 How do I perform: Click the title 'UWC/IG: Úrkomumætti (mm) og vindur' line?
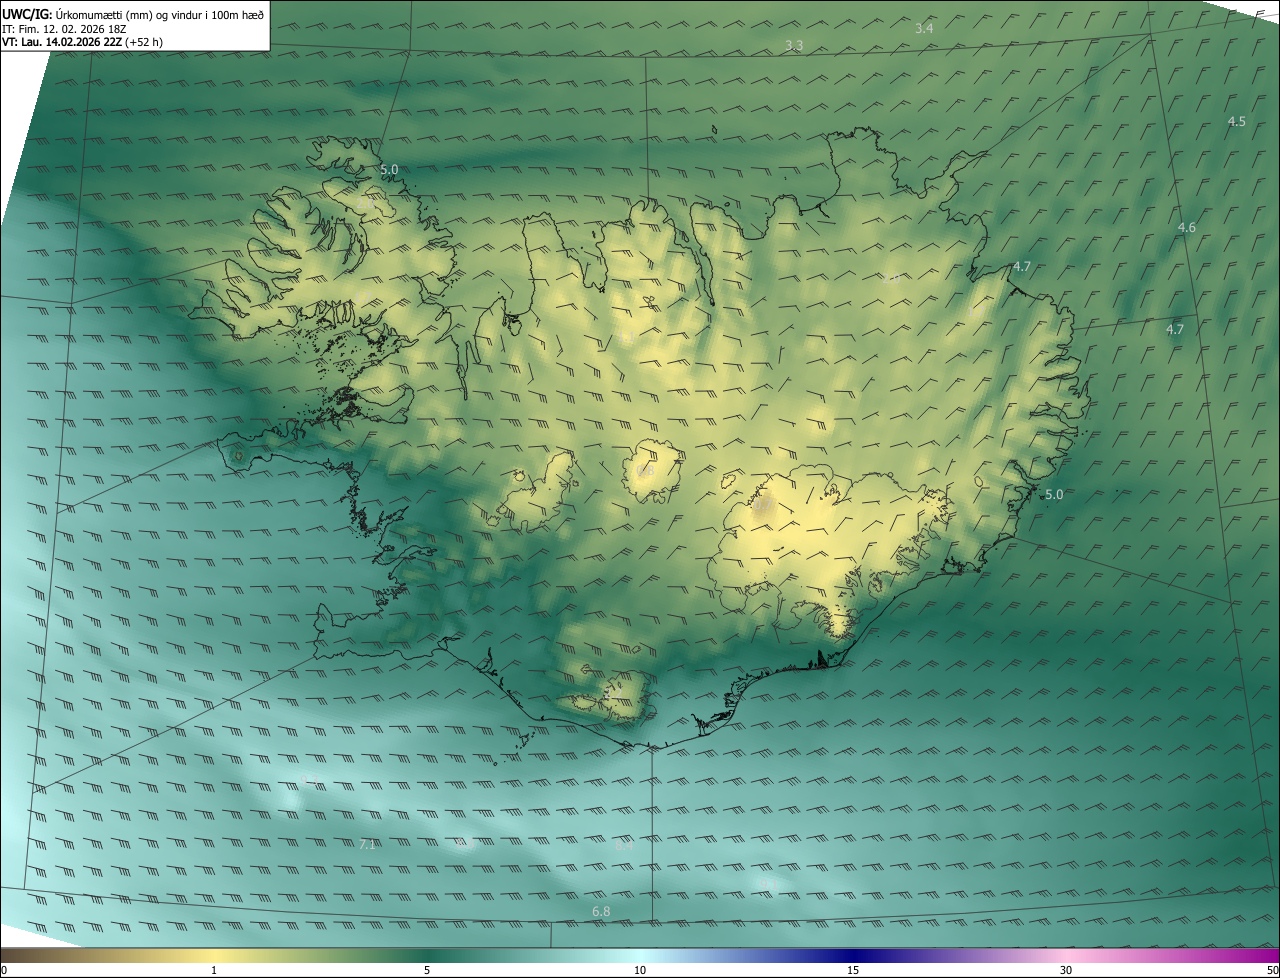click(133, 13)
